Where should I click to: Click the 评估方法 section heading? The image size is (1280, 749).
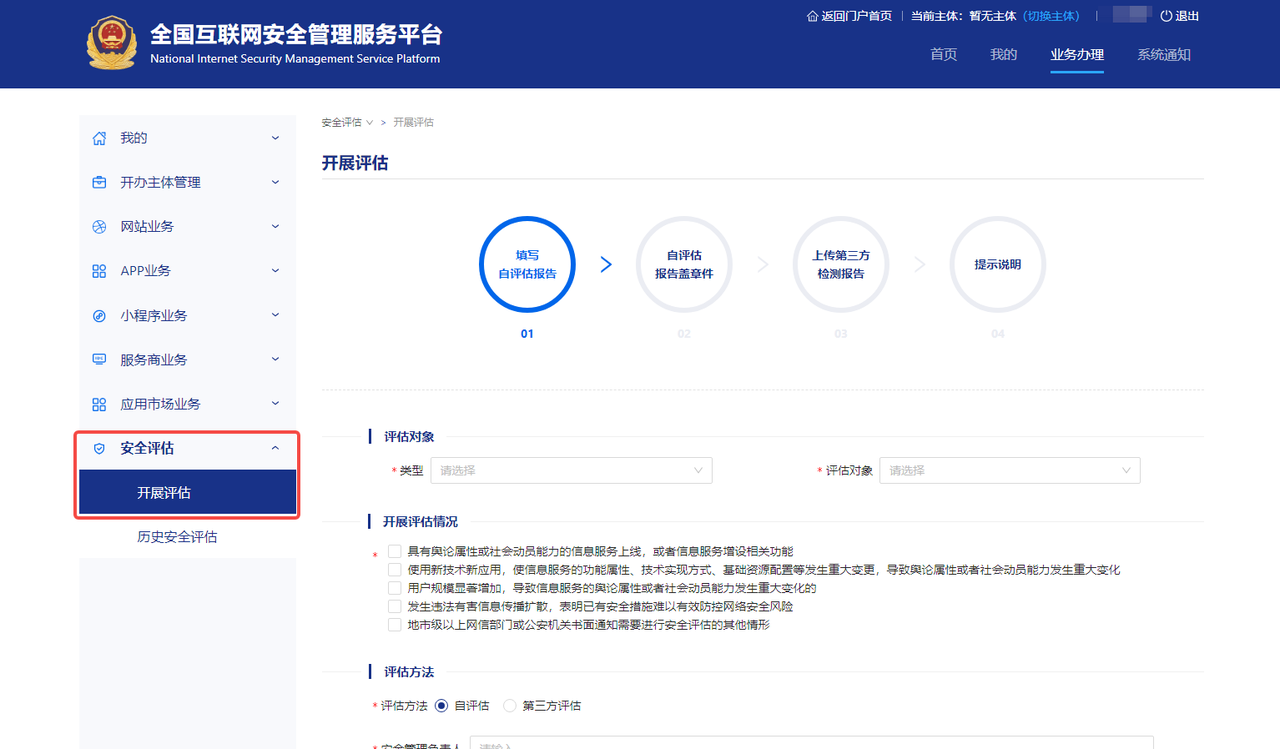409,672
